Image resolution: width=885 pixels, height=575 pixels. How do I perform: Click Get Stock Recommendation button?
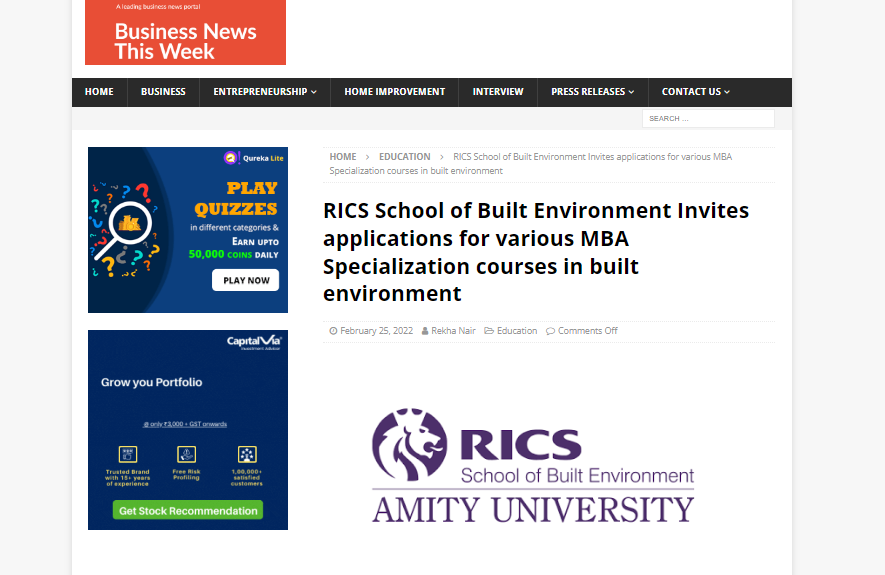click(188, 511)
